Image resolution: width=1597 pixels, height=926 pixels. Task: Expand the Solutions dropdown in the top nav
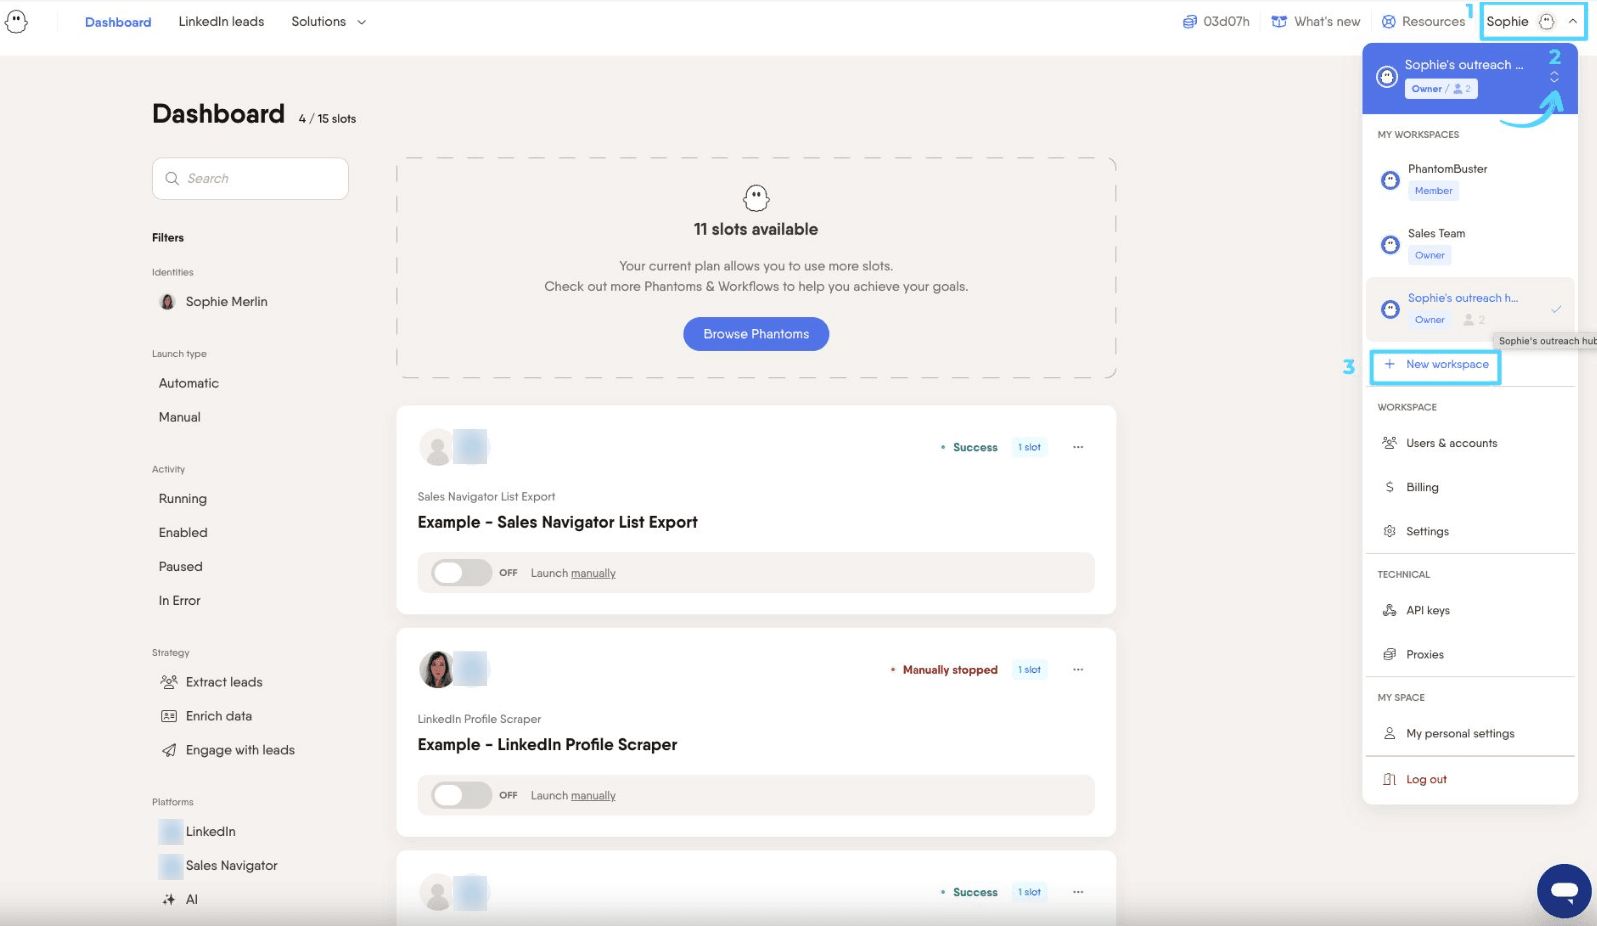point(329,22)
